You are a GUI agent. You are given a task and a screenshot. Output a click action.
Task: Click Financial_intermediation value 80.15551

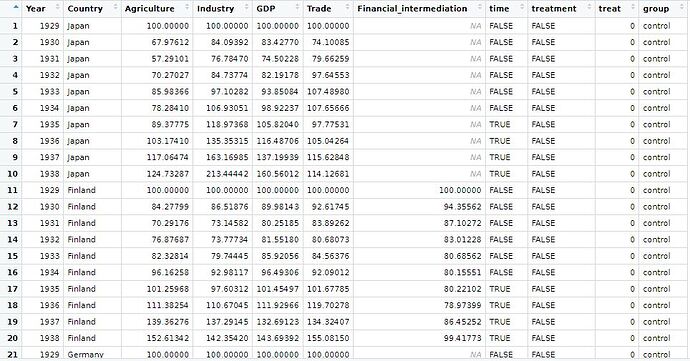pyautogui.click(x=462, y=273)
